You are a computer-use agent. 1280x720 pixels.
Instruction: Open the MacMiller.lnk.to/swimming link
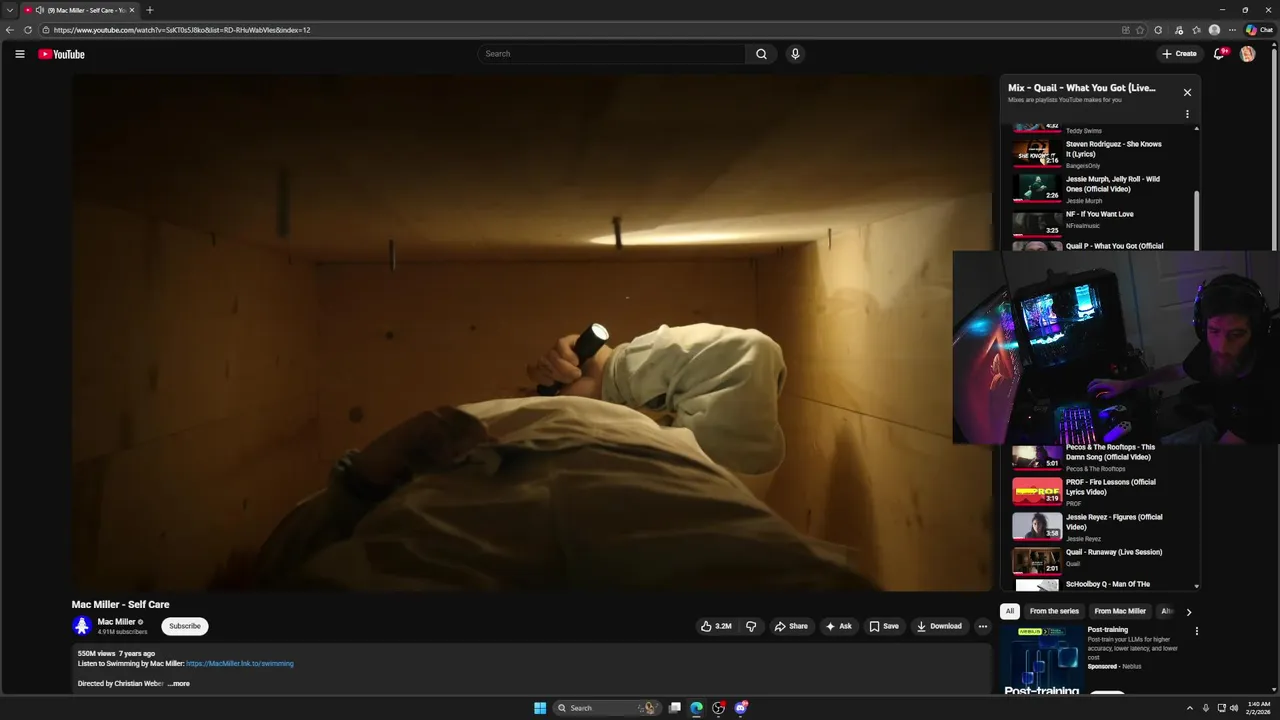pyautogui.click(x=240, y=663)
